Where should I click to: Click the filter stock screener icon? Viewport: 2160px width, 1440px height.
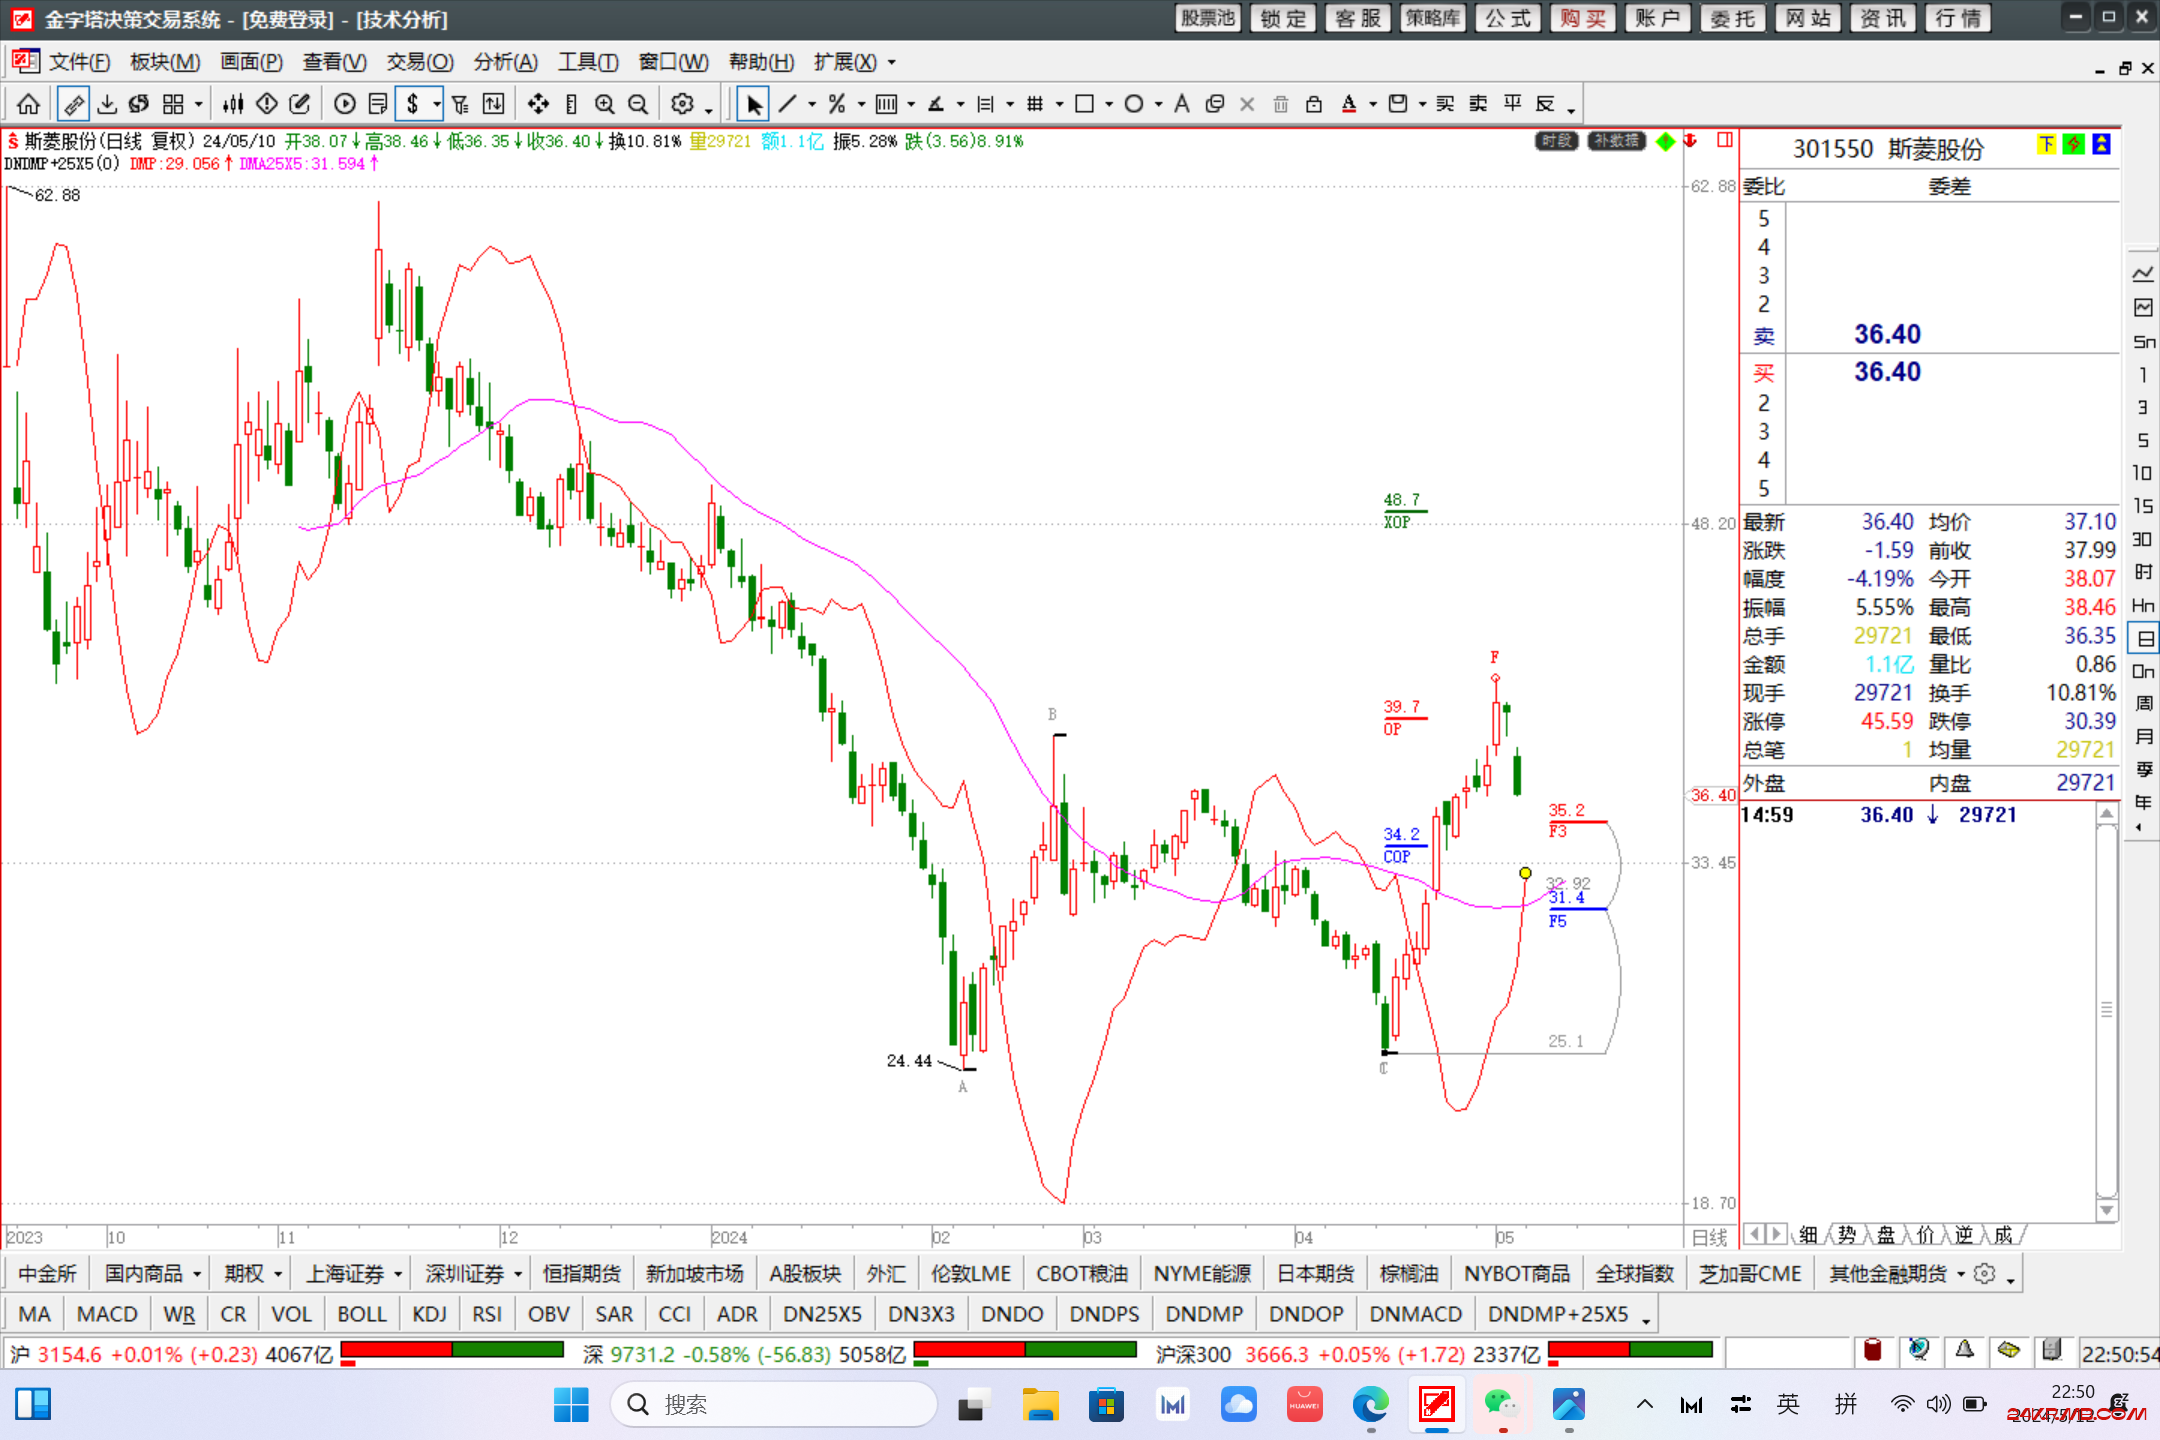pos(460,104)
